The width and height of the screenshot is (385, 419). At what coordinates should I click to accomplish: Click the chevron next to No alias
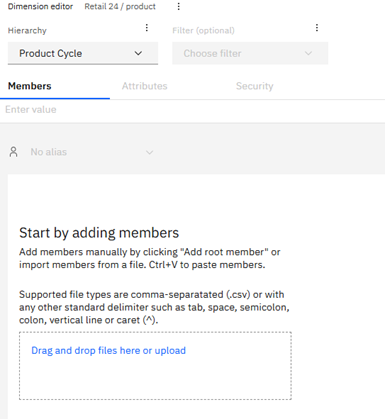149,153
